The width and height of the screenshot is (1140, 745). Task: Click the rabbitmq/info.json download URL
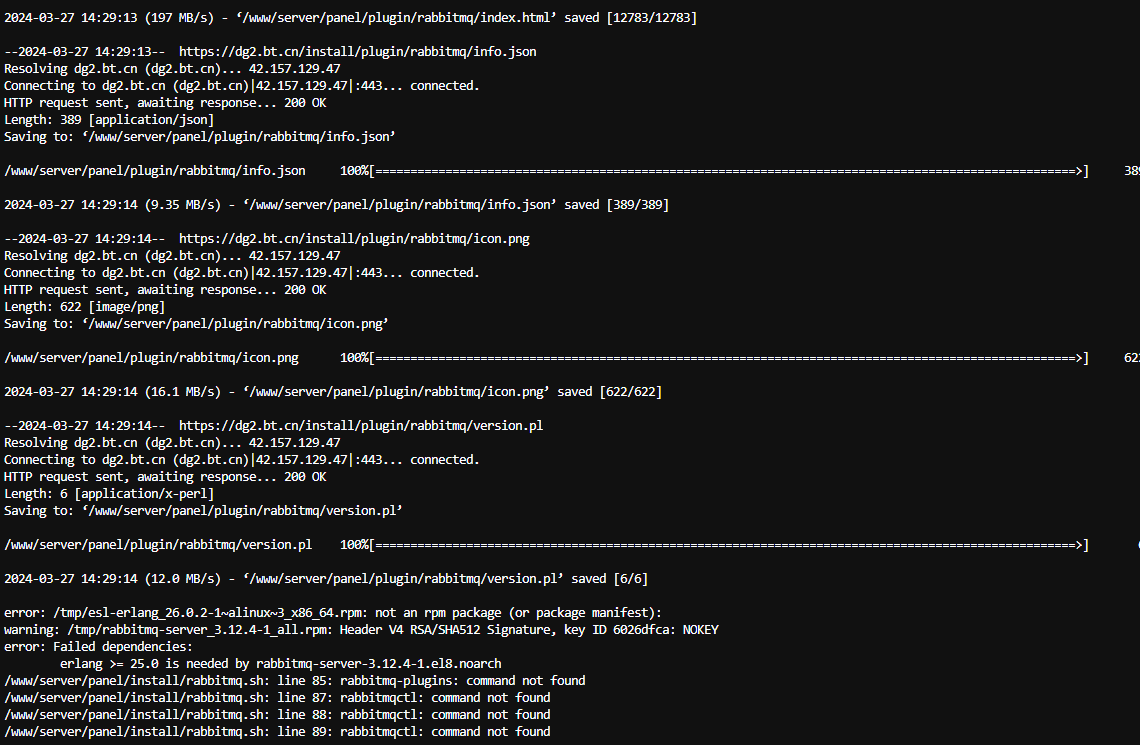(x=357, y=52)
